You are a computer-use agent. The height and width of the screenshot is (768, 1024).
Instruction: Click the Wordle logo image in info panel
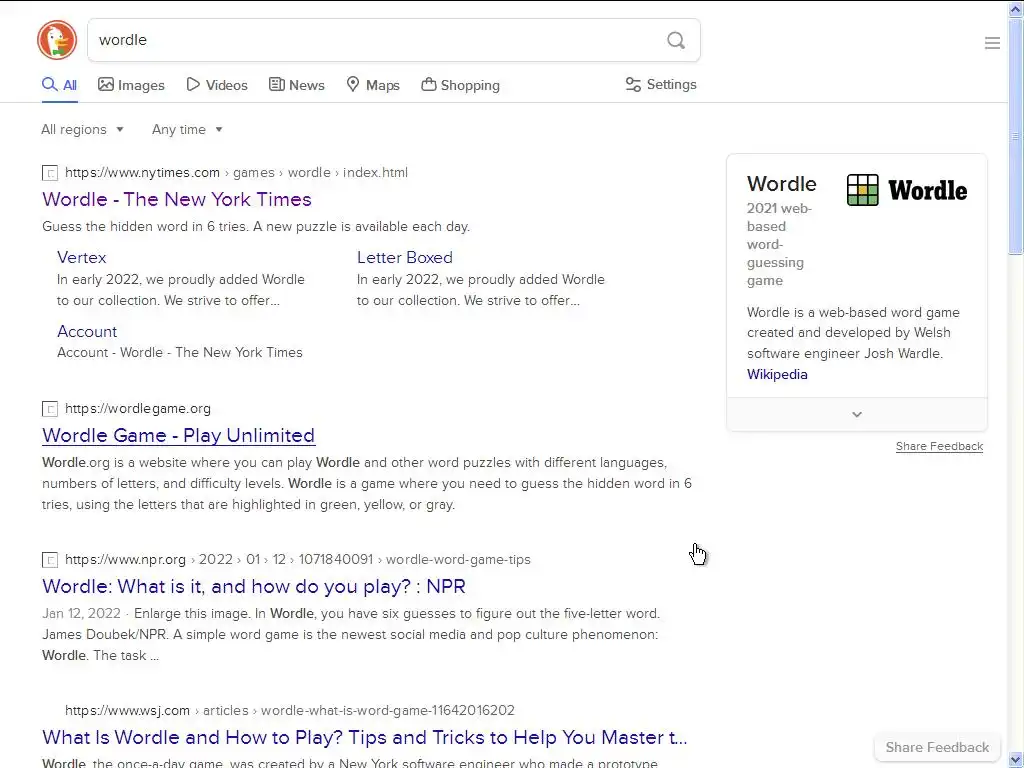pos(906,190)
